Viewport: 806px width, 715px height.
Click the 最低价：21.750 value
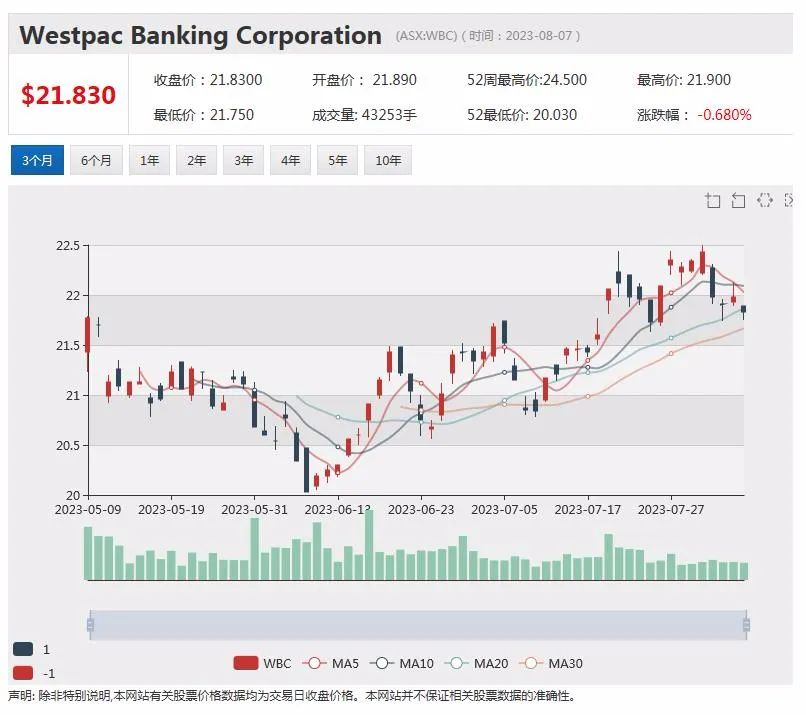coord(204,115)
